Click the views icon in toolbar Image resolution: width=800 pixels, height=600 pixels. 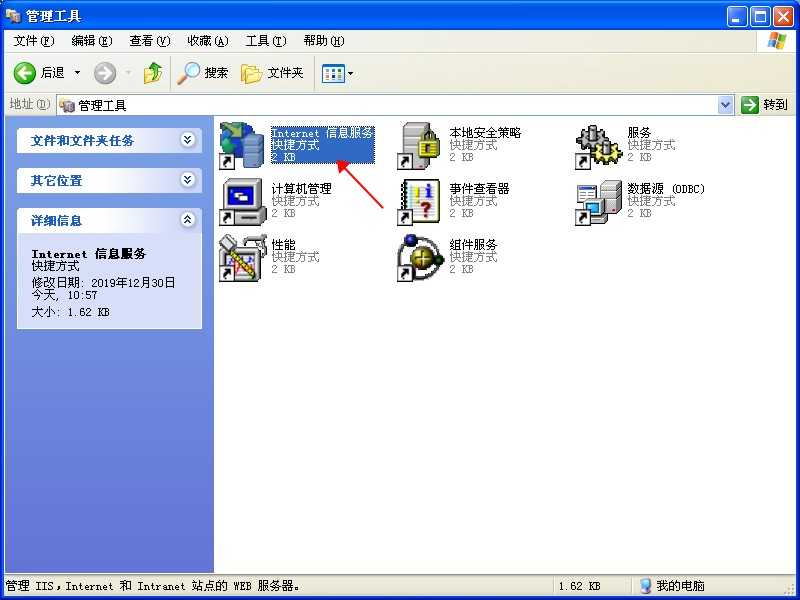point(334,74)
